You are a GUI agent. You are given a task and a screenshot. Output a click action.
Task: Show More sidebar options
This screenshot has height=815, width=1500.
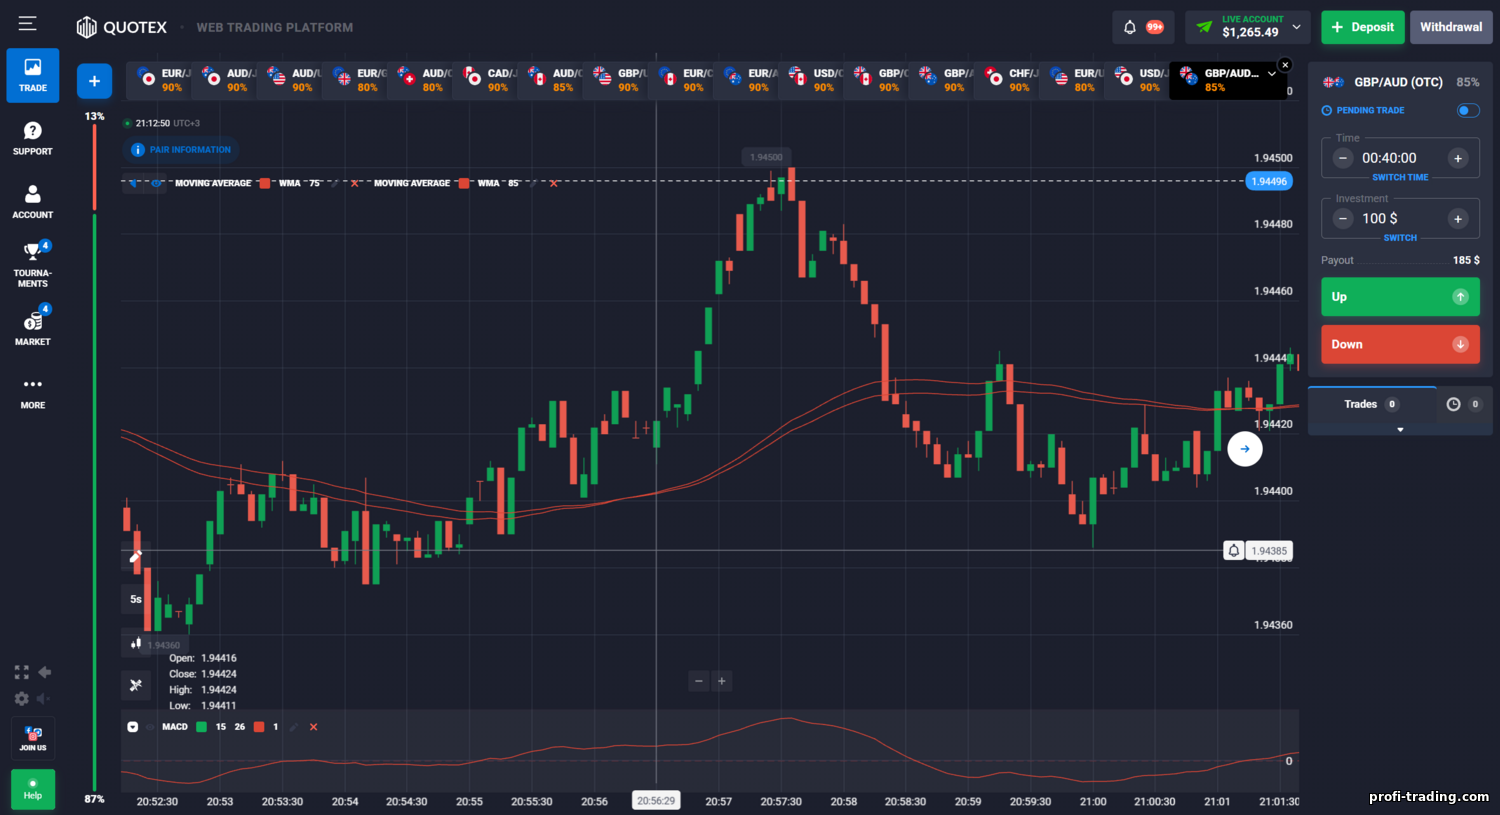[x=33, y=391]
